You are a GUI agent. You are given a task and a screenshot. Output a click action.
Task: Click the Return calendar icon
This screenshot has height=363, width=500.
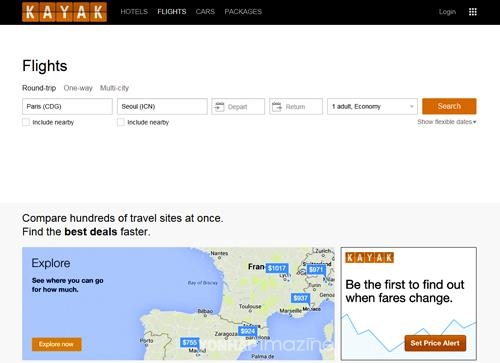277,107
